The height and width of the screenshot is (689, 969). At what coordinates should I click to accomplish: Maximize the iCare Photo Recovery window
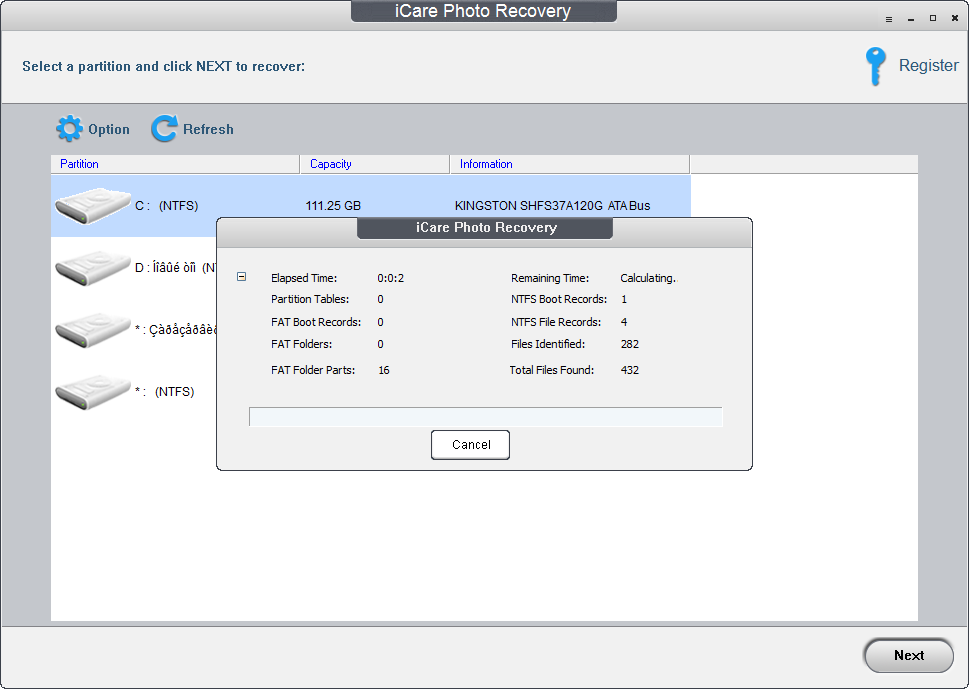(x=933, y=19)
